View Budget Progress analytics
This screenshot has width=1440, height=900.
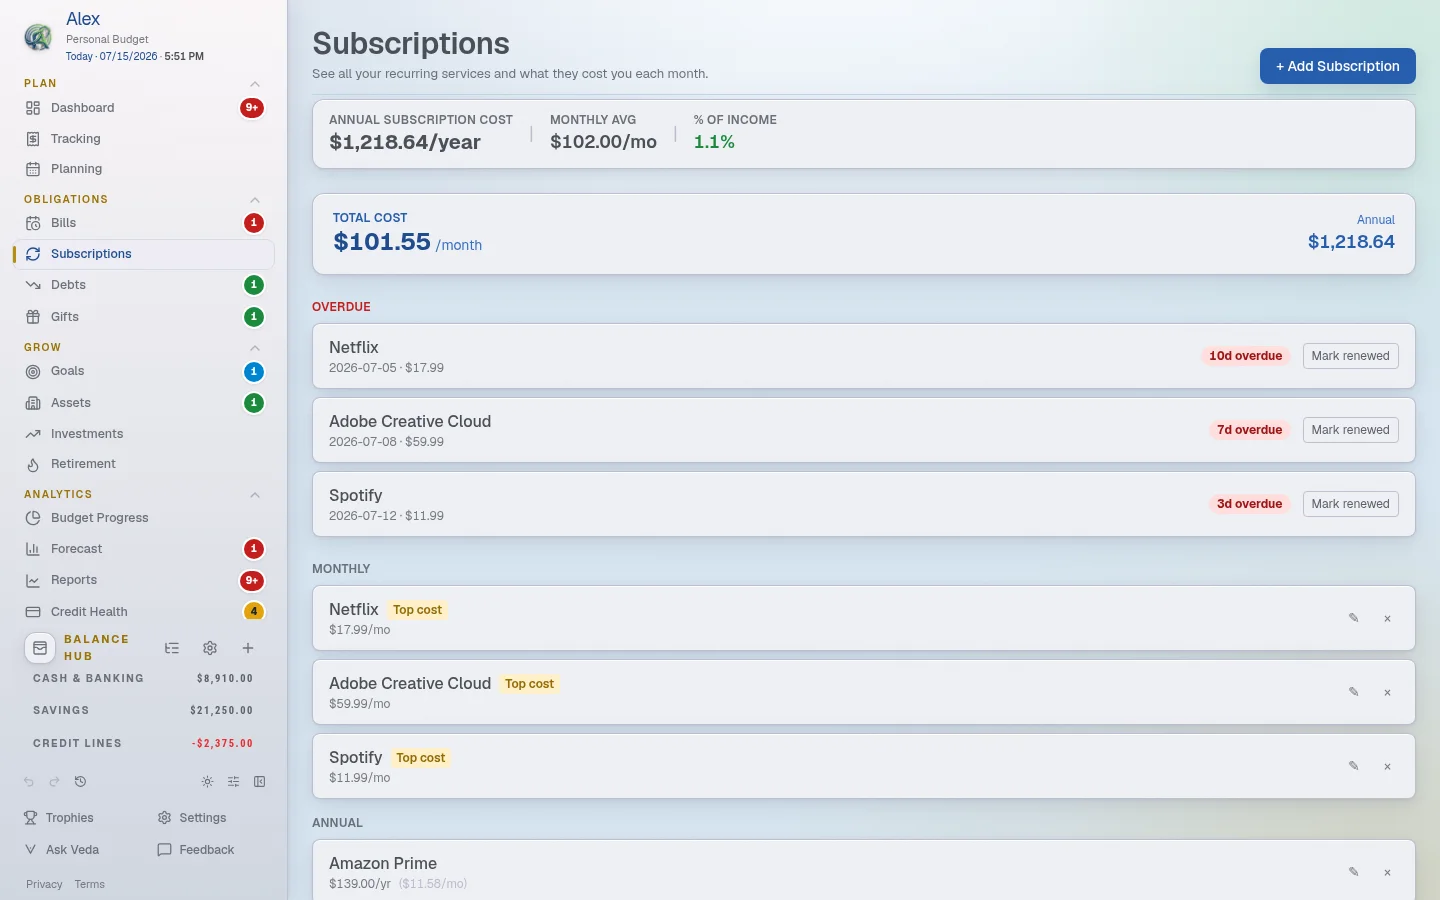144,518
